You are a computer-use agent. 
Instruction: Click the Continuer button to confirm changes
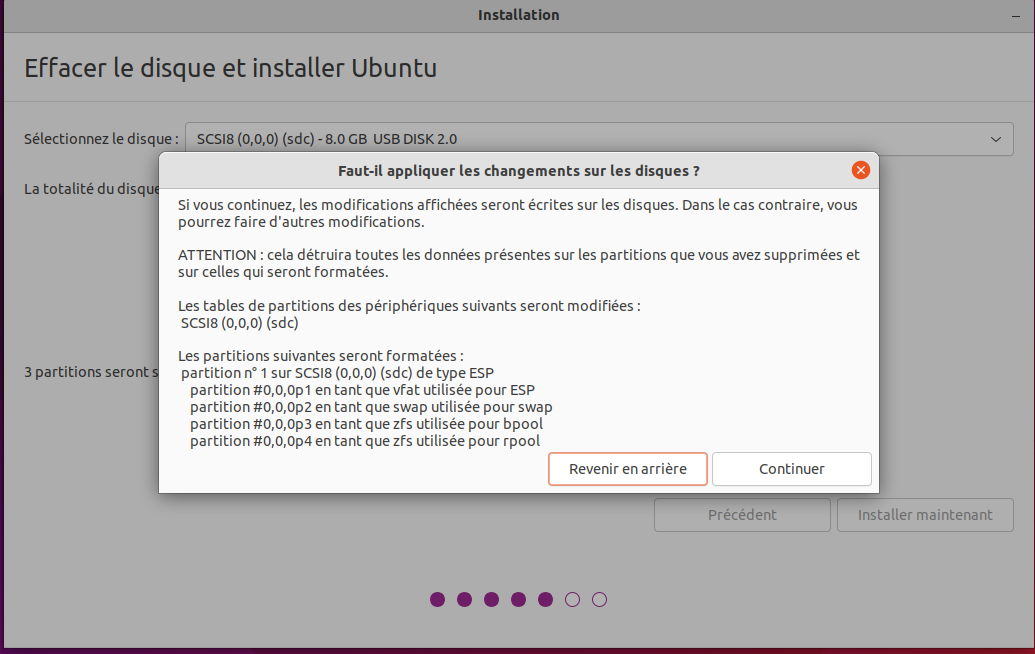pos(791,469)
